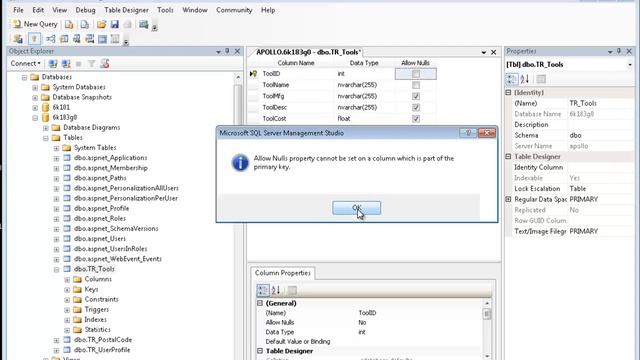The image size is (640, 360).
Task: Click the Open File folder icon
Action: (101, 24)
